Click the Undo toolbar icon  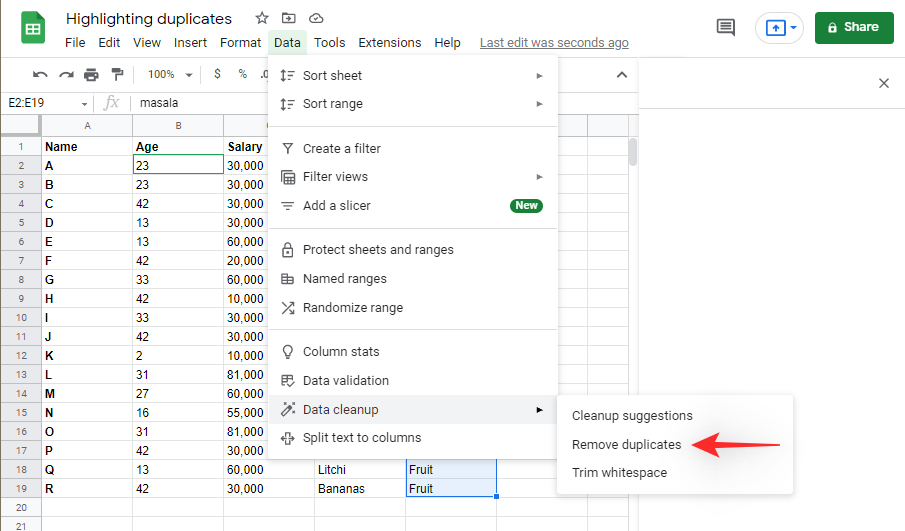click(x=40, y=74)
